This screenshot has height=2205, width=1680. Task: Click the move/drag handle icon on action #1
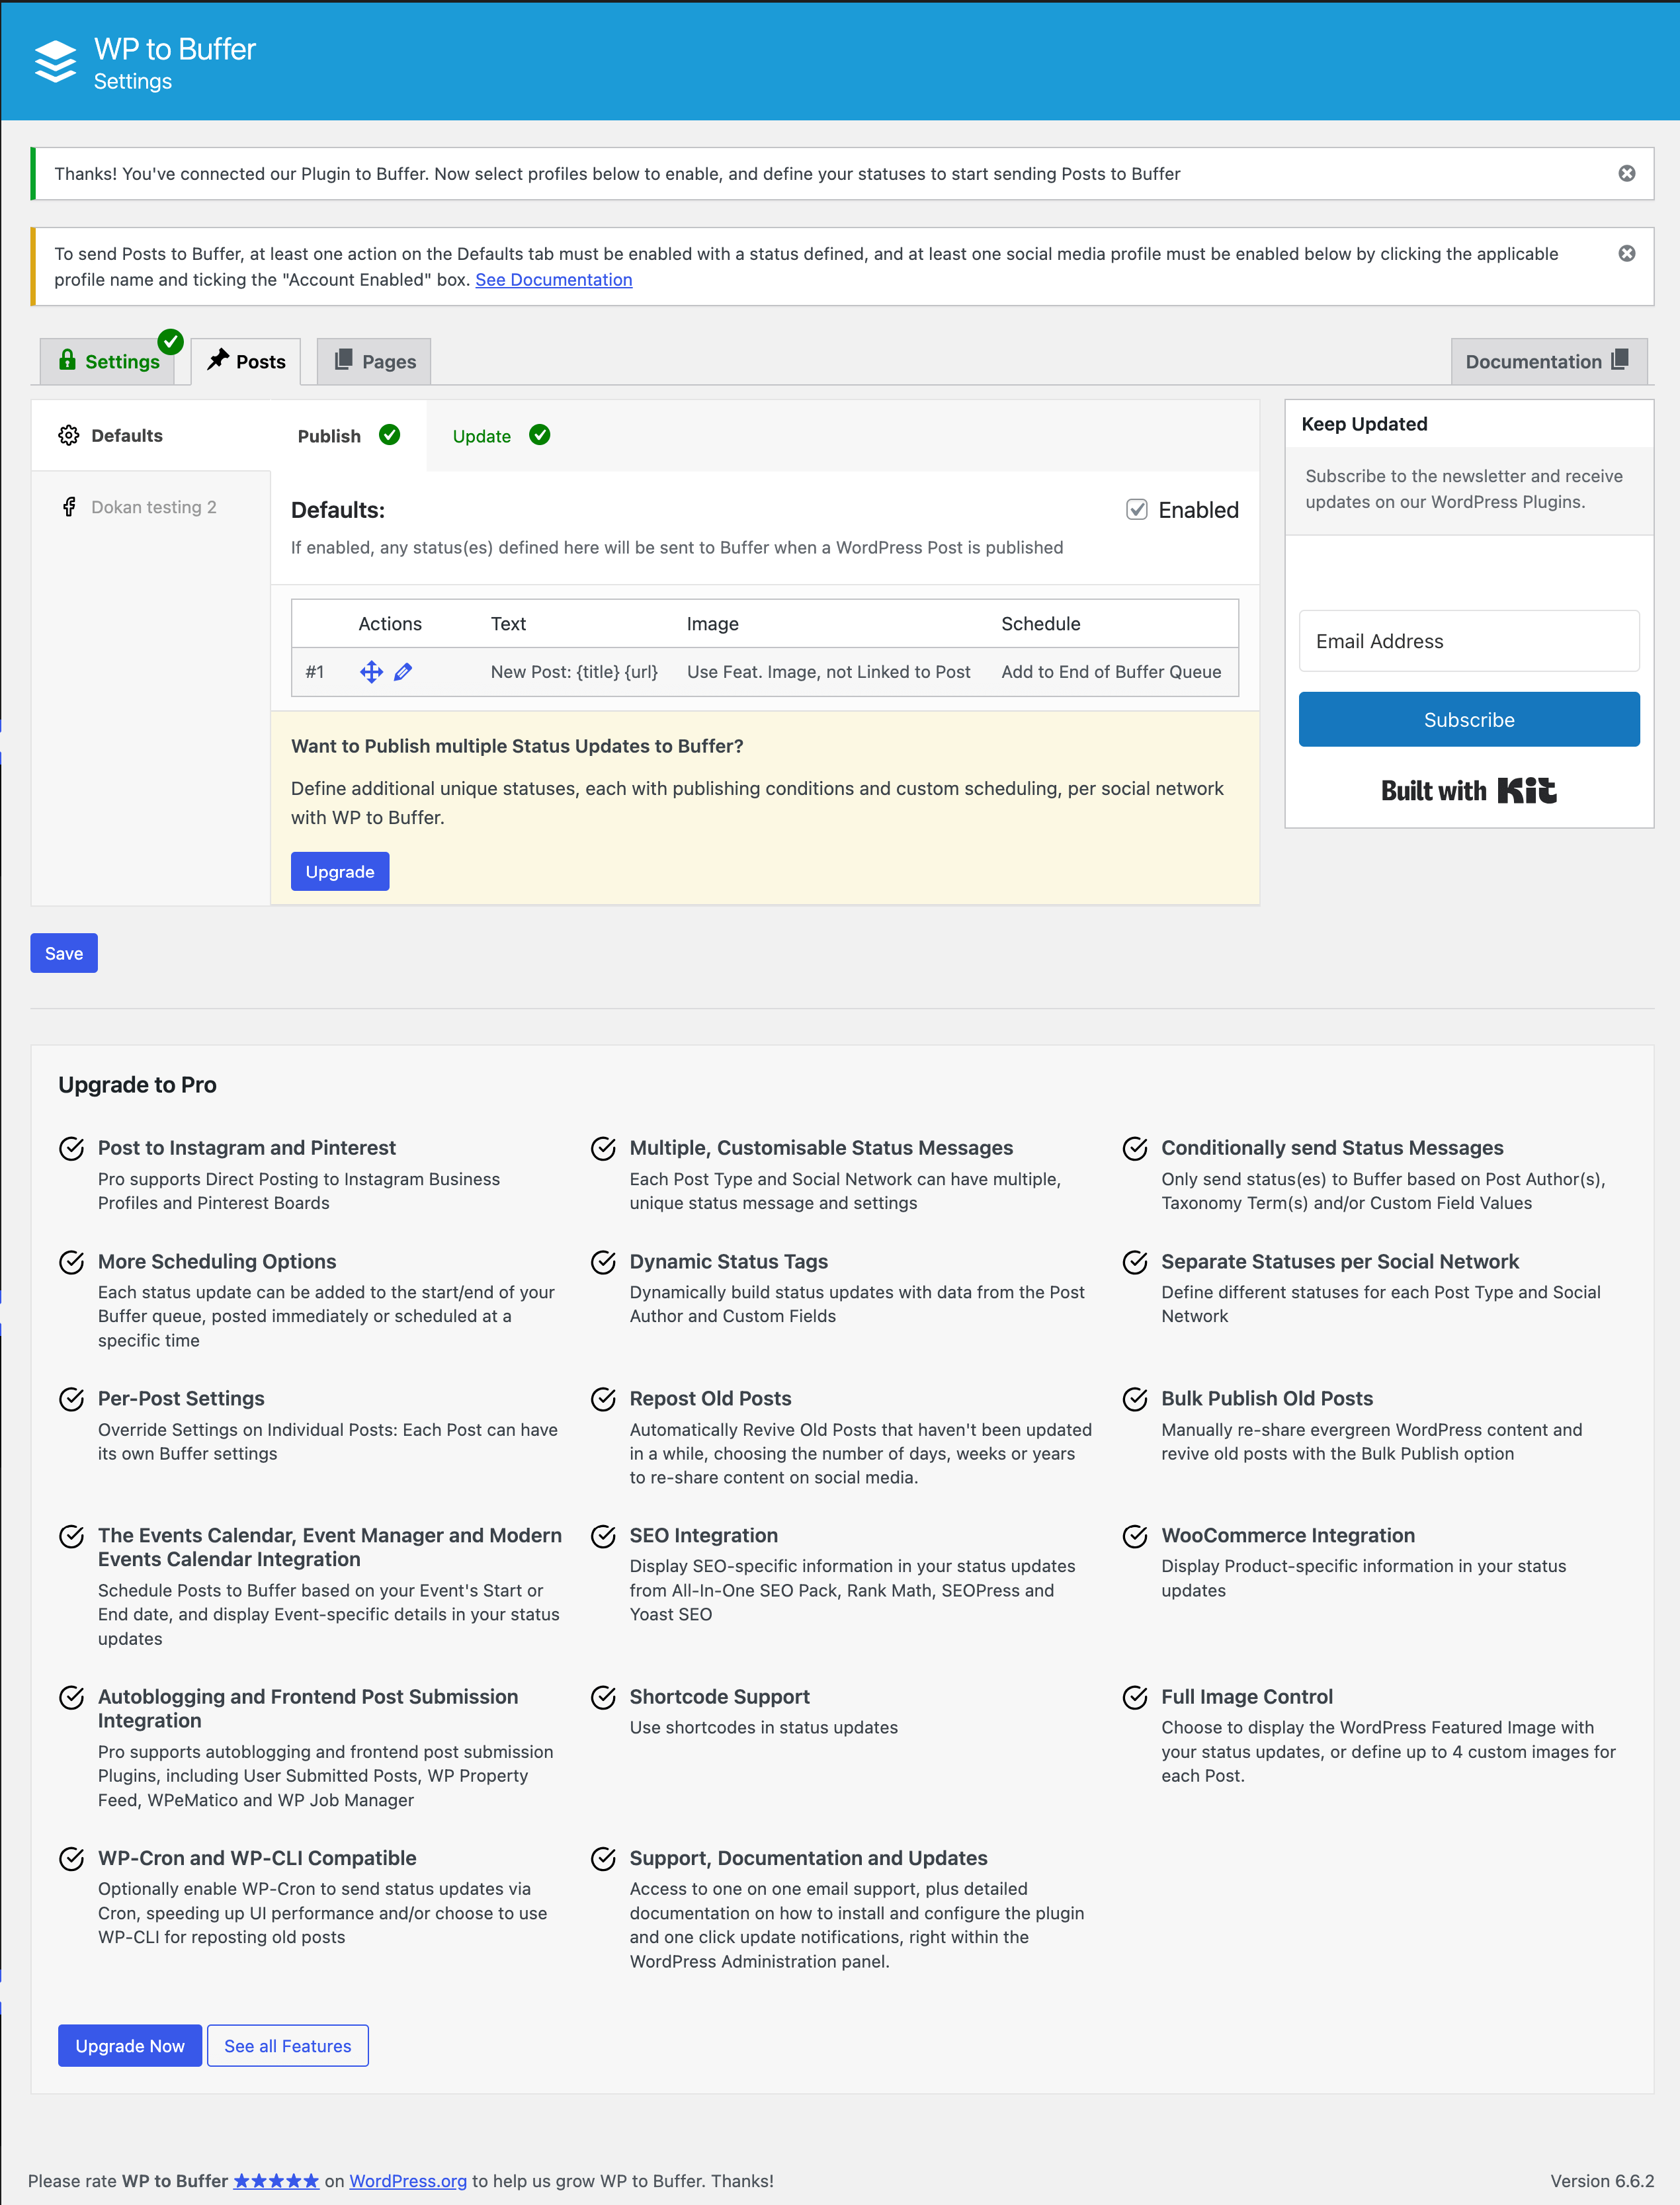pos(370,671)
